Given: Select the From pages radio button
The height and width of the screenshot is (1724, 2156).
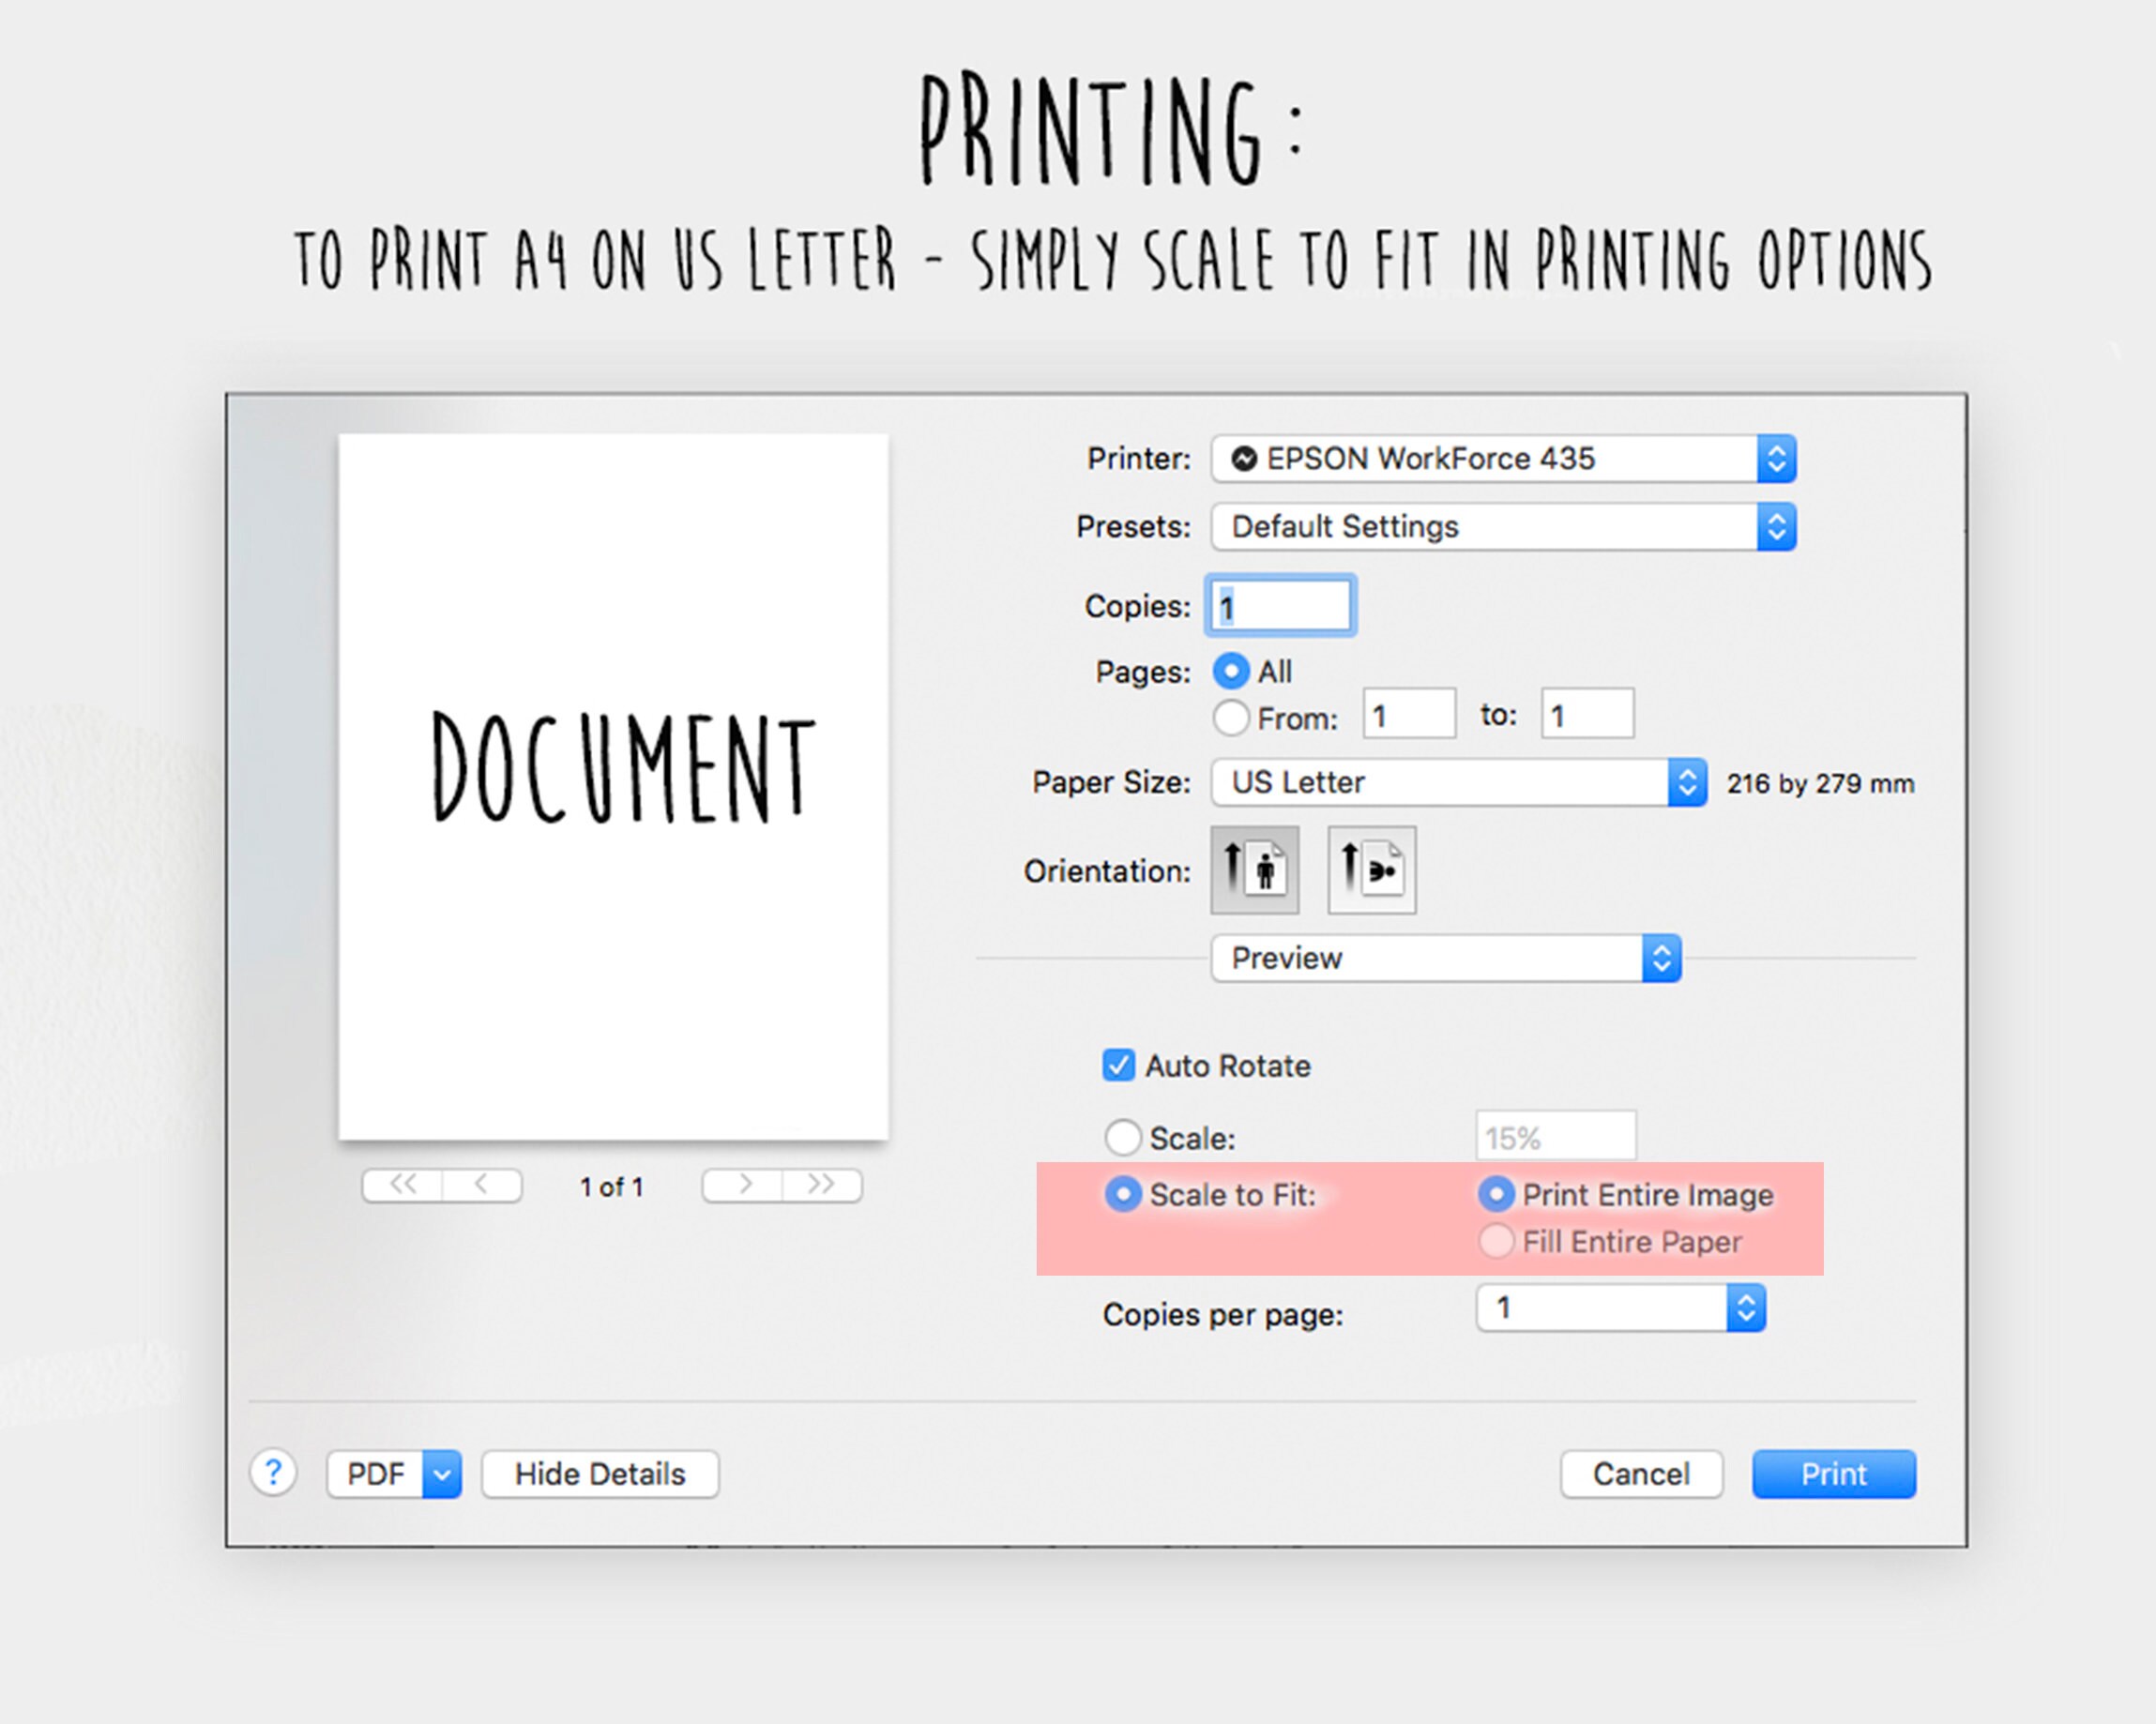Looking at the screenshot, I should coord(1231,717).
